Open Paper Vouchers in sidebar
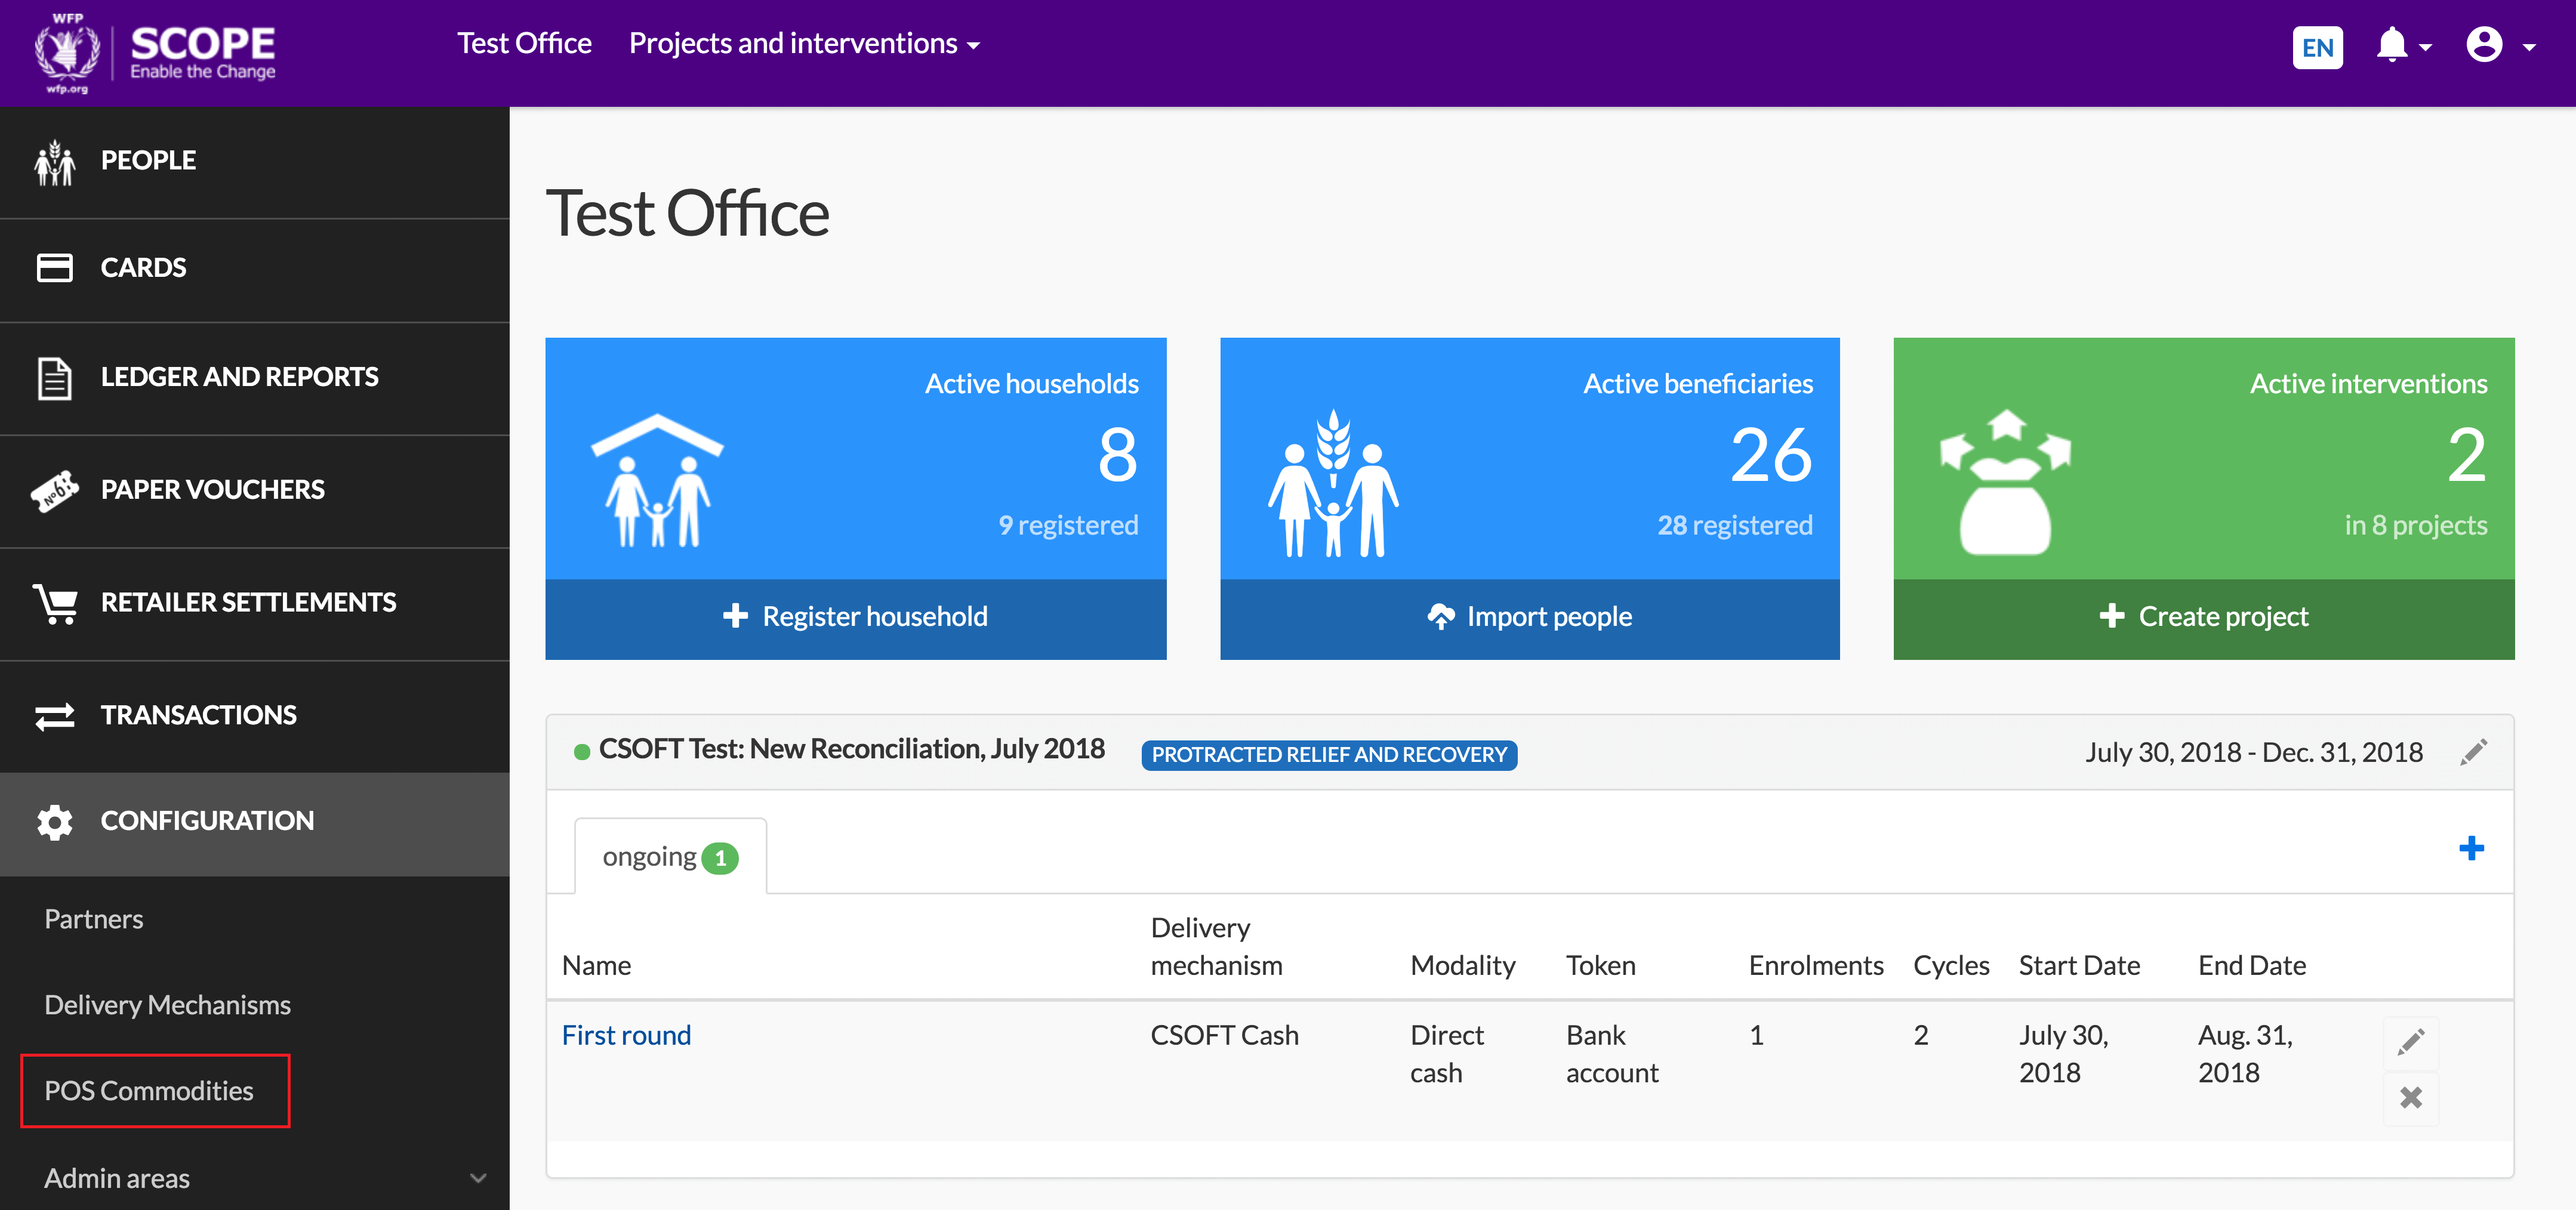 click(212, 490)
